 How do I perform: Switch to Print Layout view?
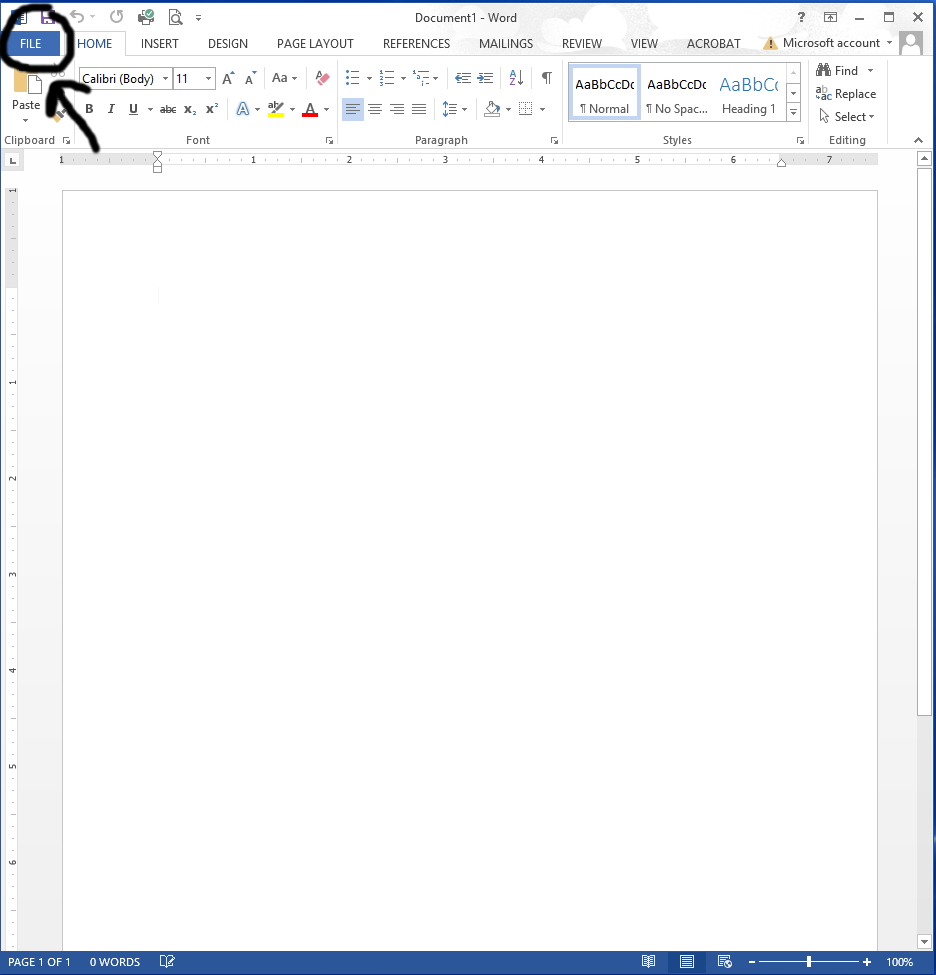coord(687,962)
